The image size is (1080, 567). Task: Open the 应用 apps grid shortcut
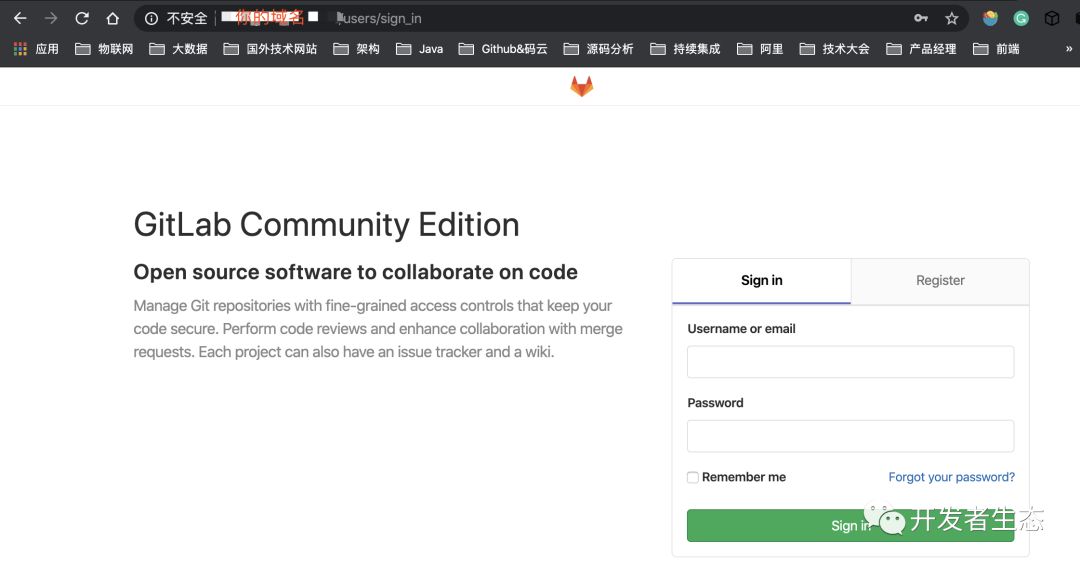pyautogui.click(x=37, y=49)
